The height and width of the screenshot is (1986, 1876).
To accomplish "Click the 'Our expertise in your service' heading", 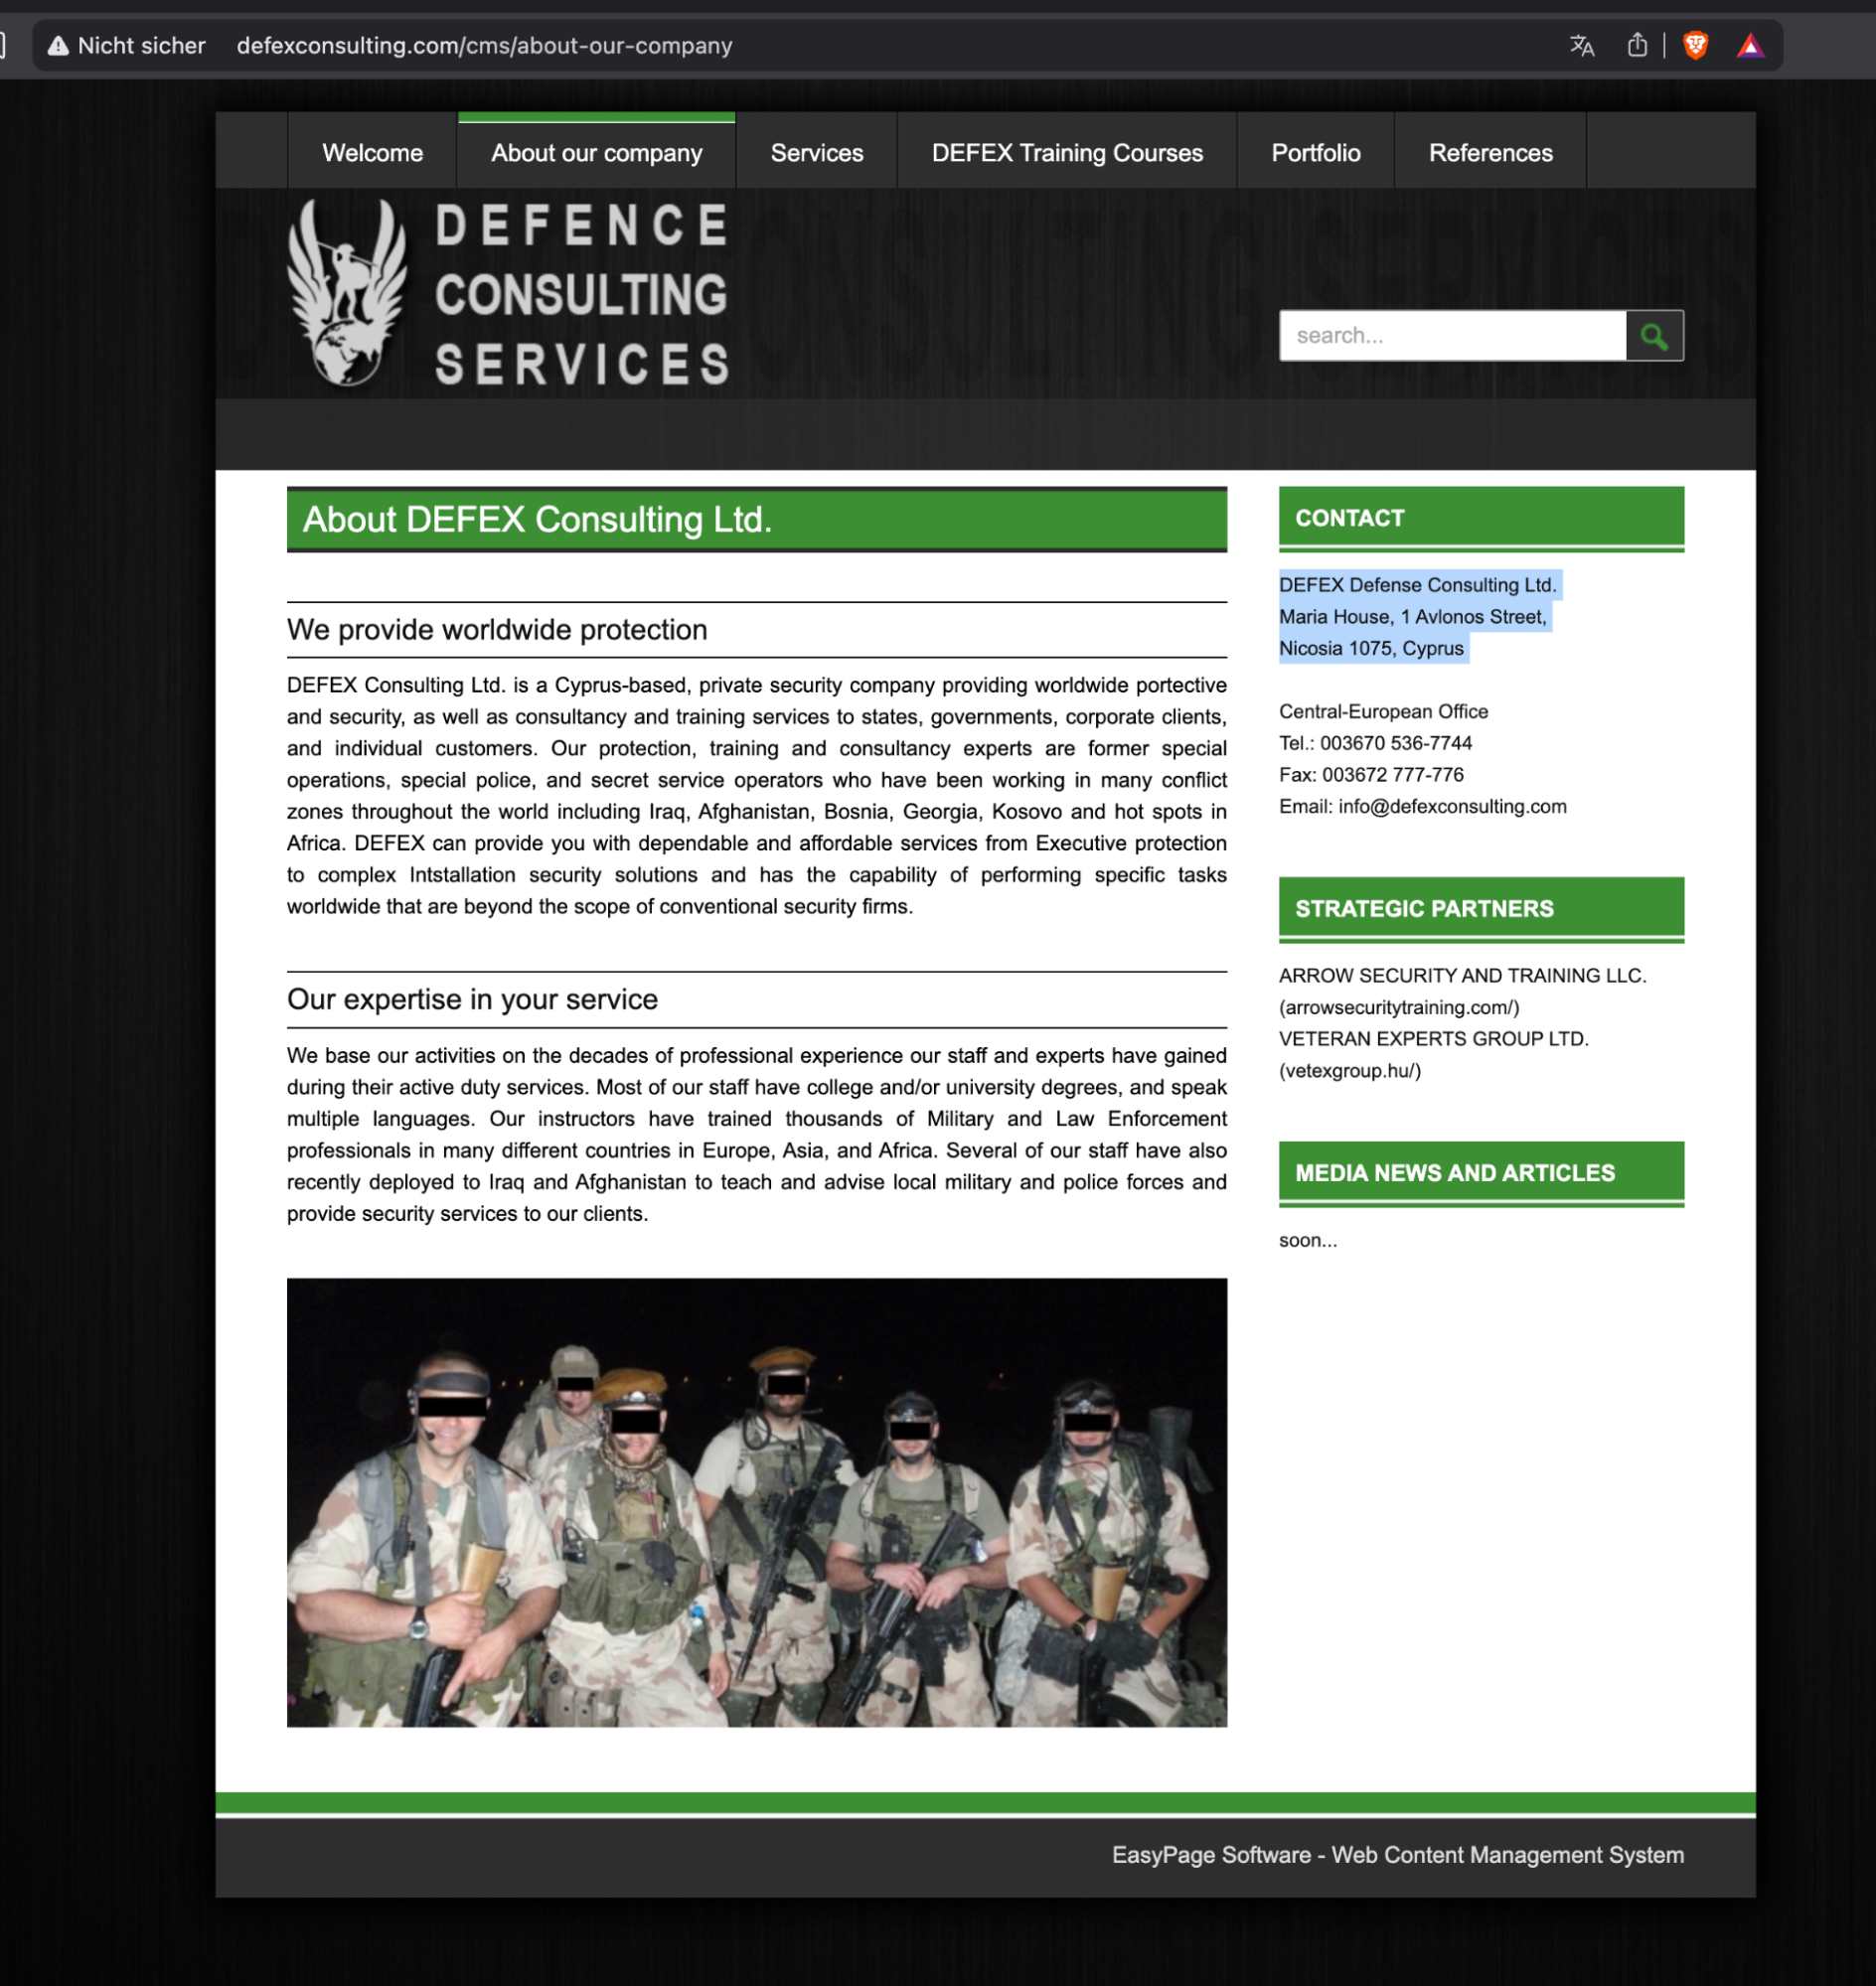I will pos(472,1000).
